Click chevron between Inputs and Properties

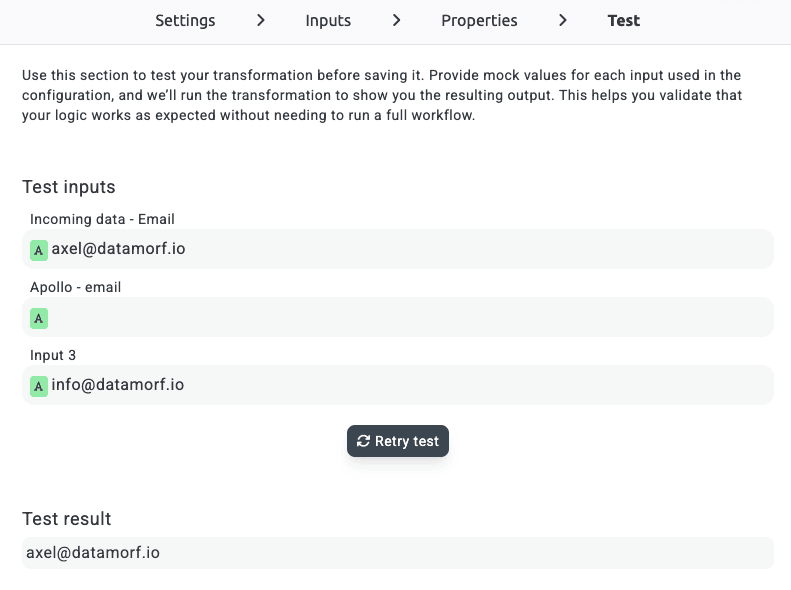click(396, 20)
